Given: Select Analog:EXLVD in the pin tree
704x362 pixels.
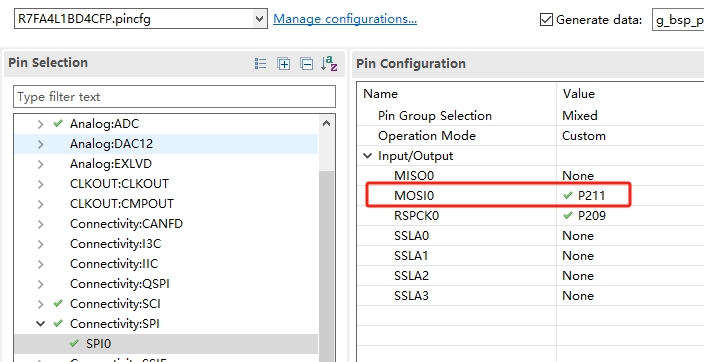Looking at the screenshot, I should click(x=110, y=164).
